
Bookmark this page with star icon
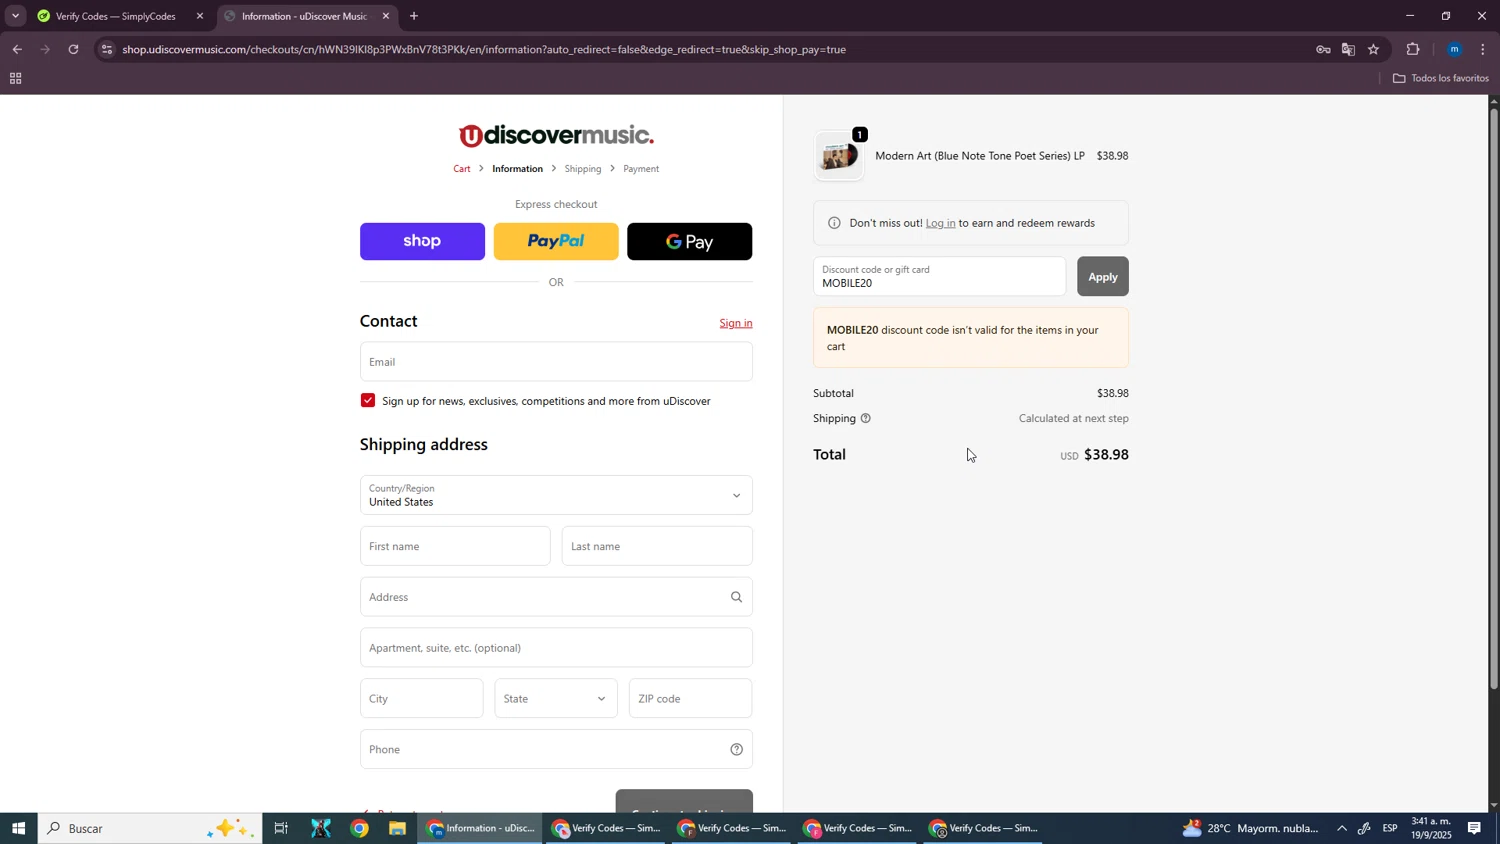pos(1374,49)
